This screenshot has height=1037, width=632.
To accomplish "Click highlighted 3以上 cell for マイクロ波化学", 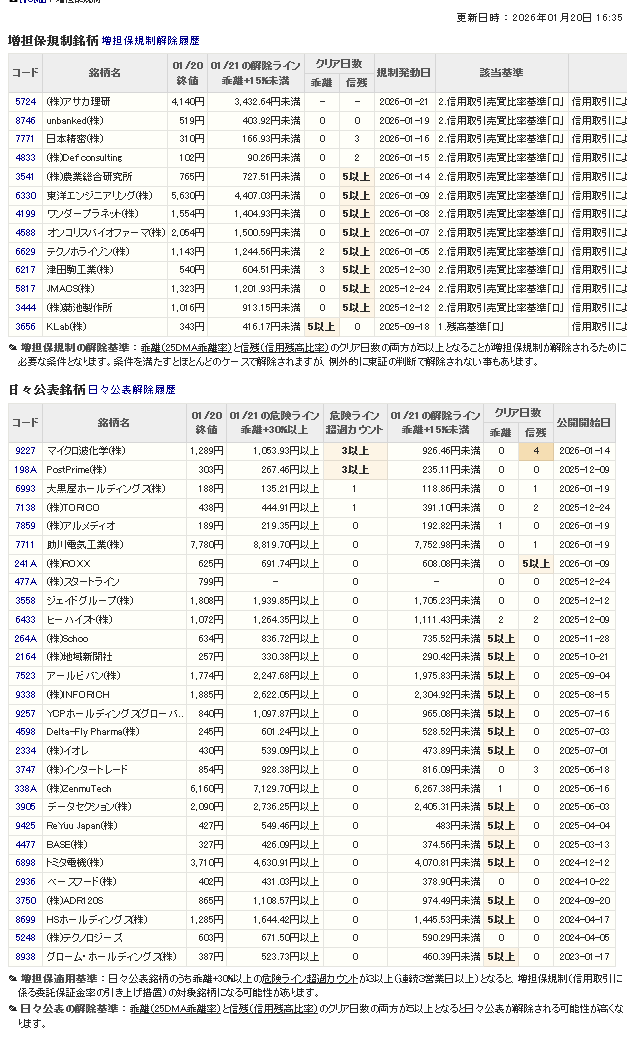I will (x=354, y=451).
